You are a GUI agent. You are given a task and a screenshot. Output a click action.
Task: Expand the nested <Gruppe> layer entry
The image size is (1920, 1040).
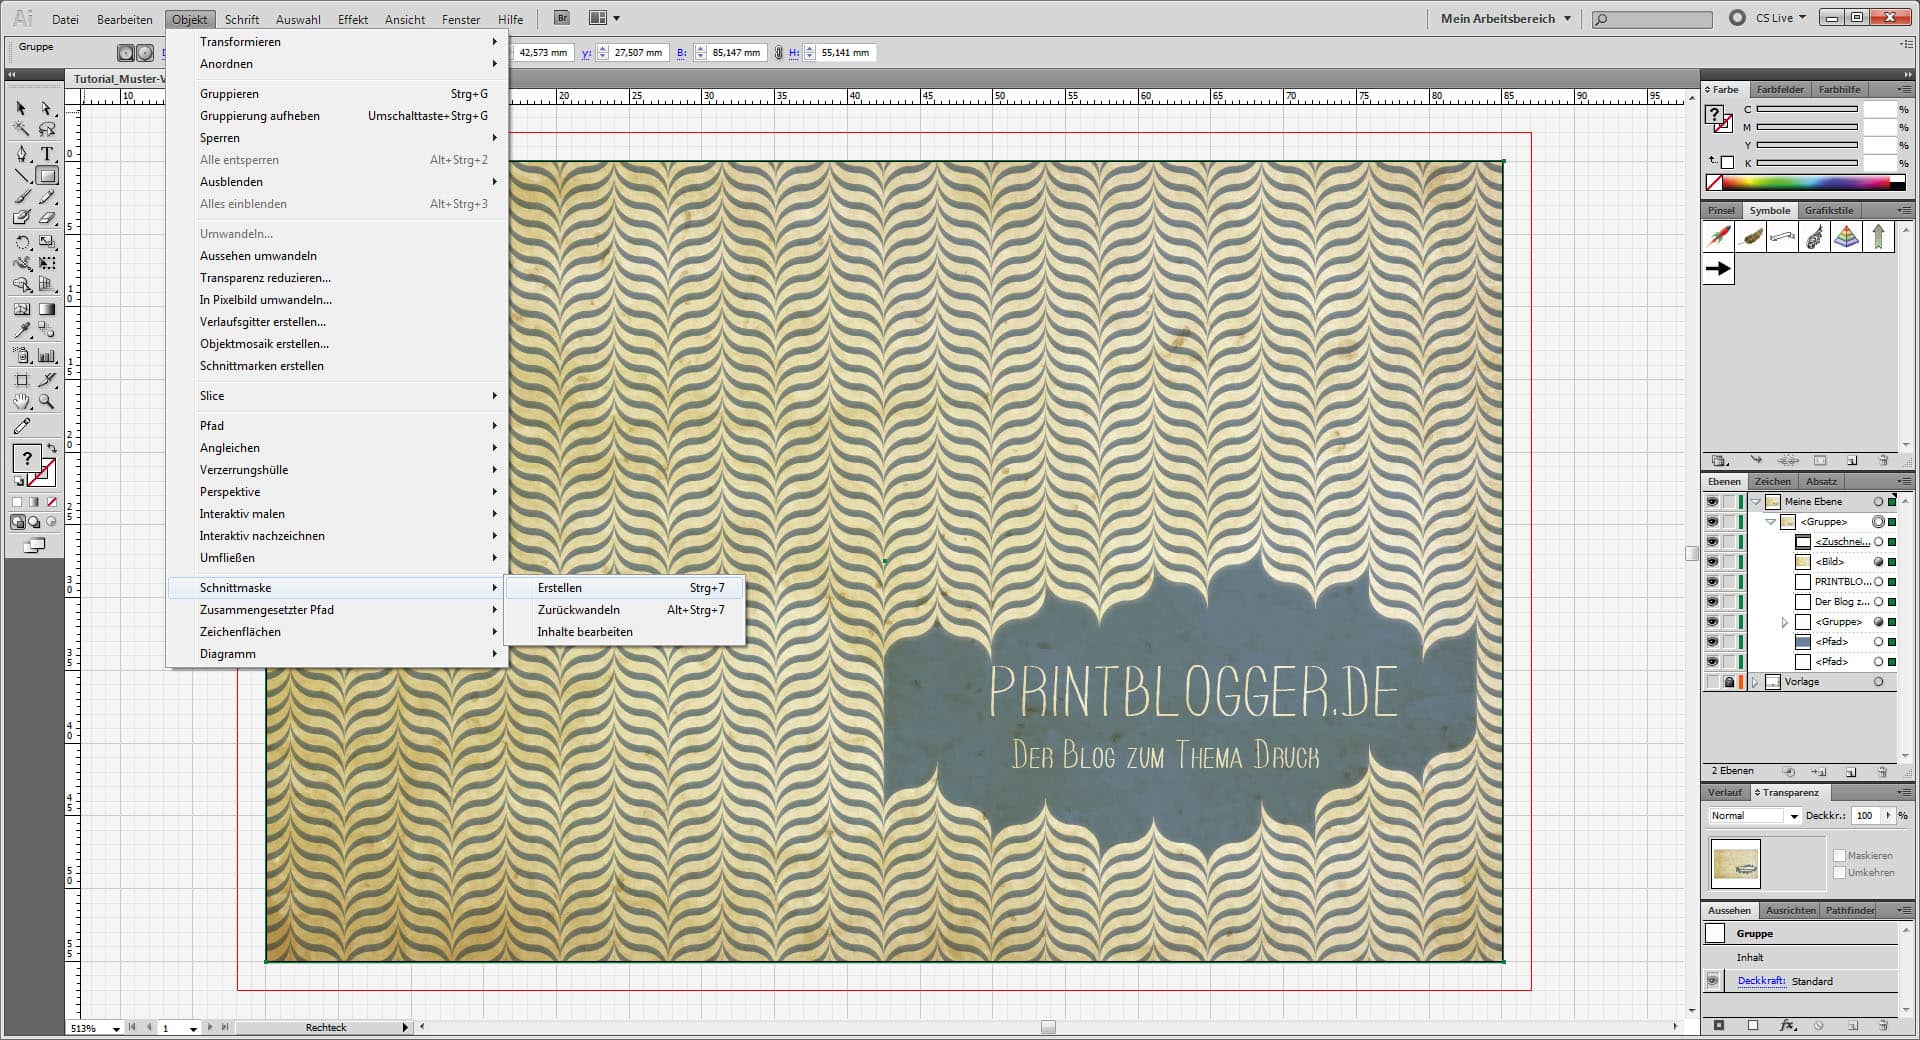pos(1784,622)
